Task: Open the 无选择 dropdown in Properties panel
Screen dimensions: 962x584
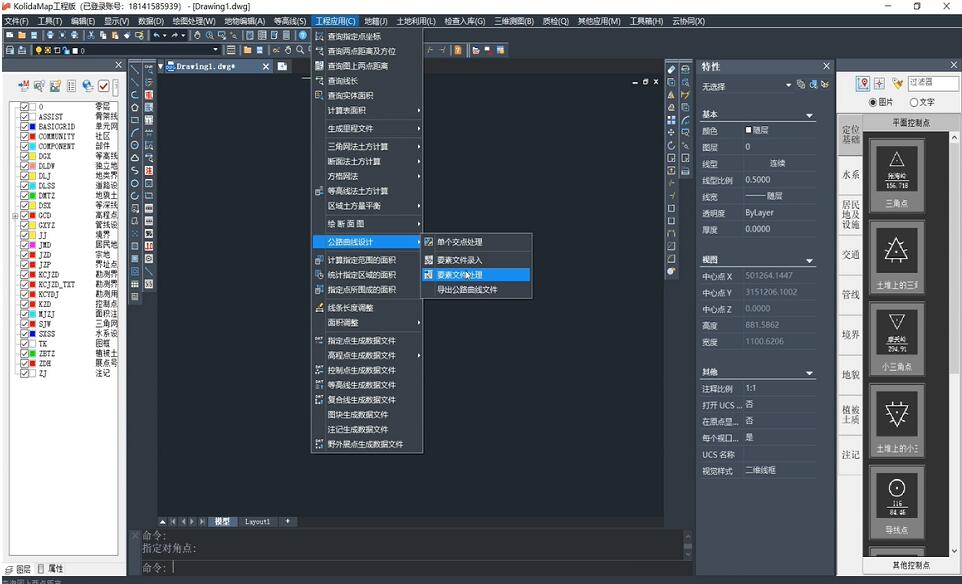Action: (788, 85)
